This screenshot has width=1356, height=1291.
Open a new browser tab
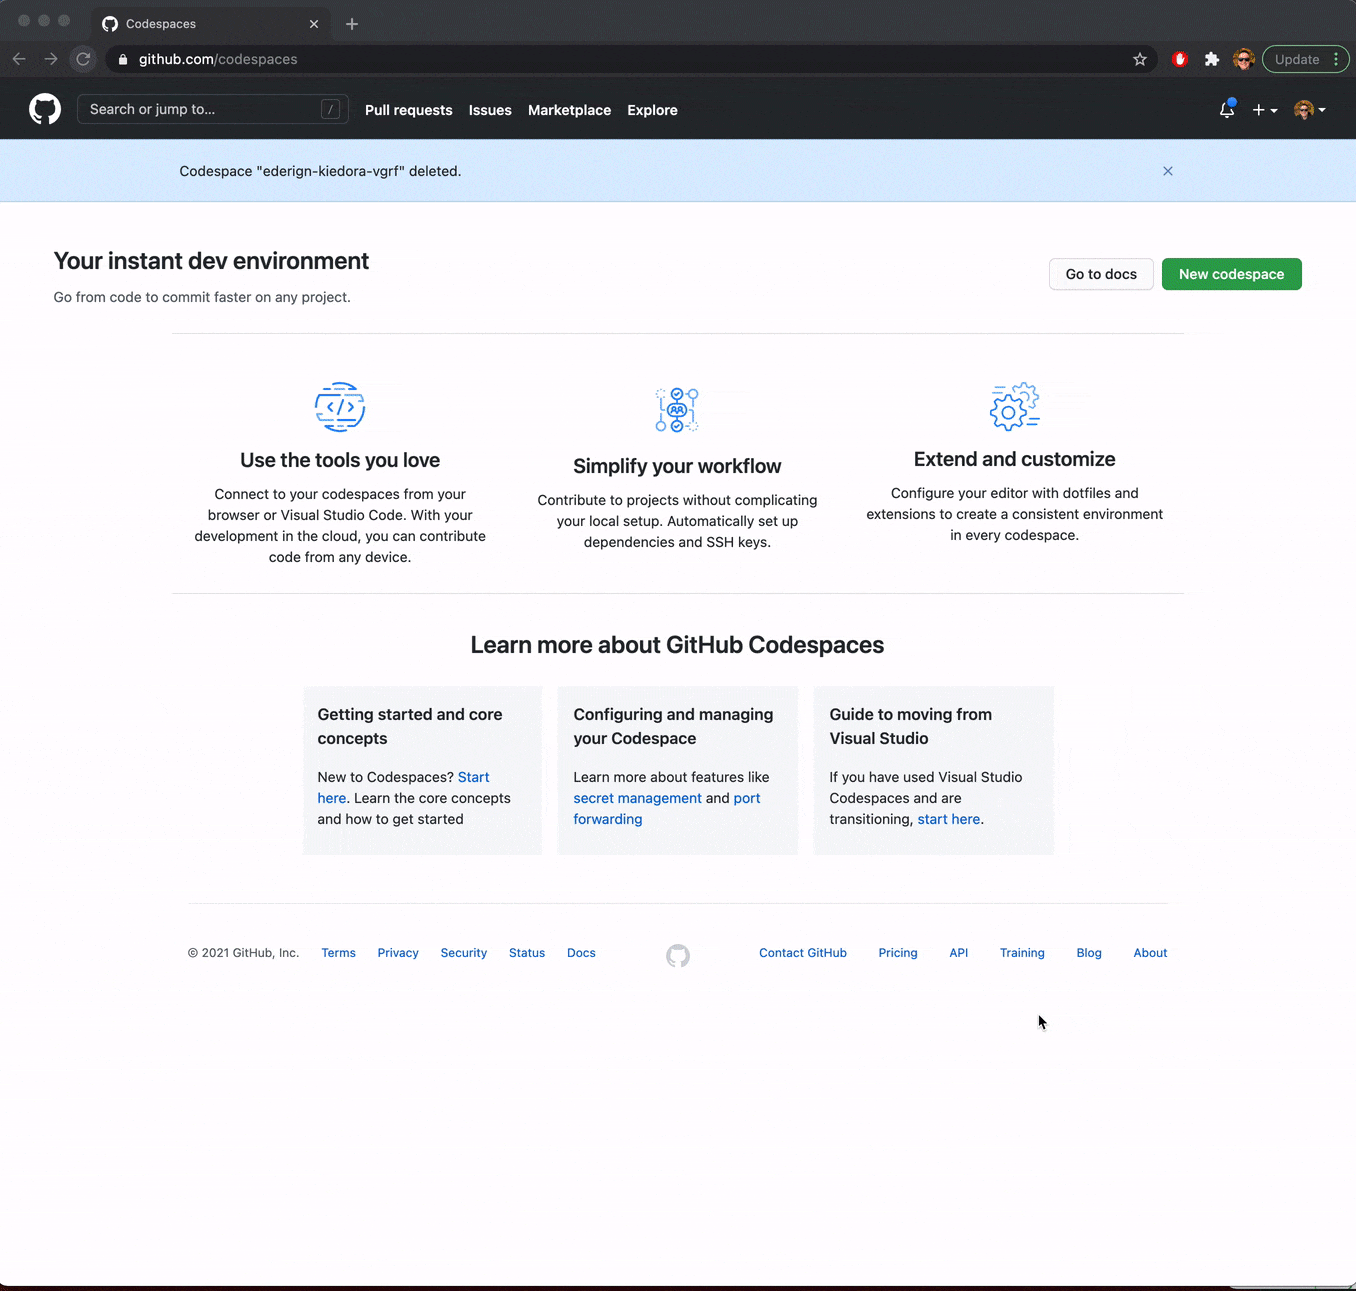(x=352, y=24)
